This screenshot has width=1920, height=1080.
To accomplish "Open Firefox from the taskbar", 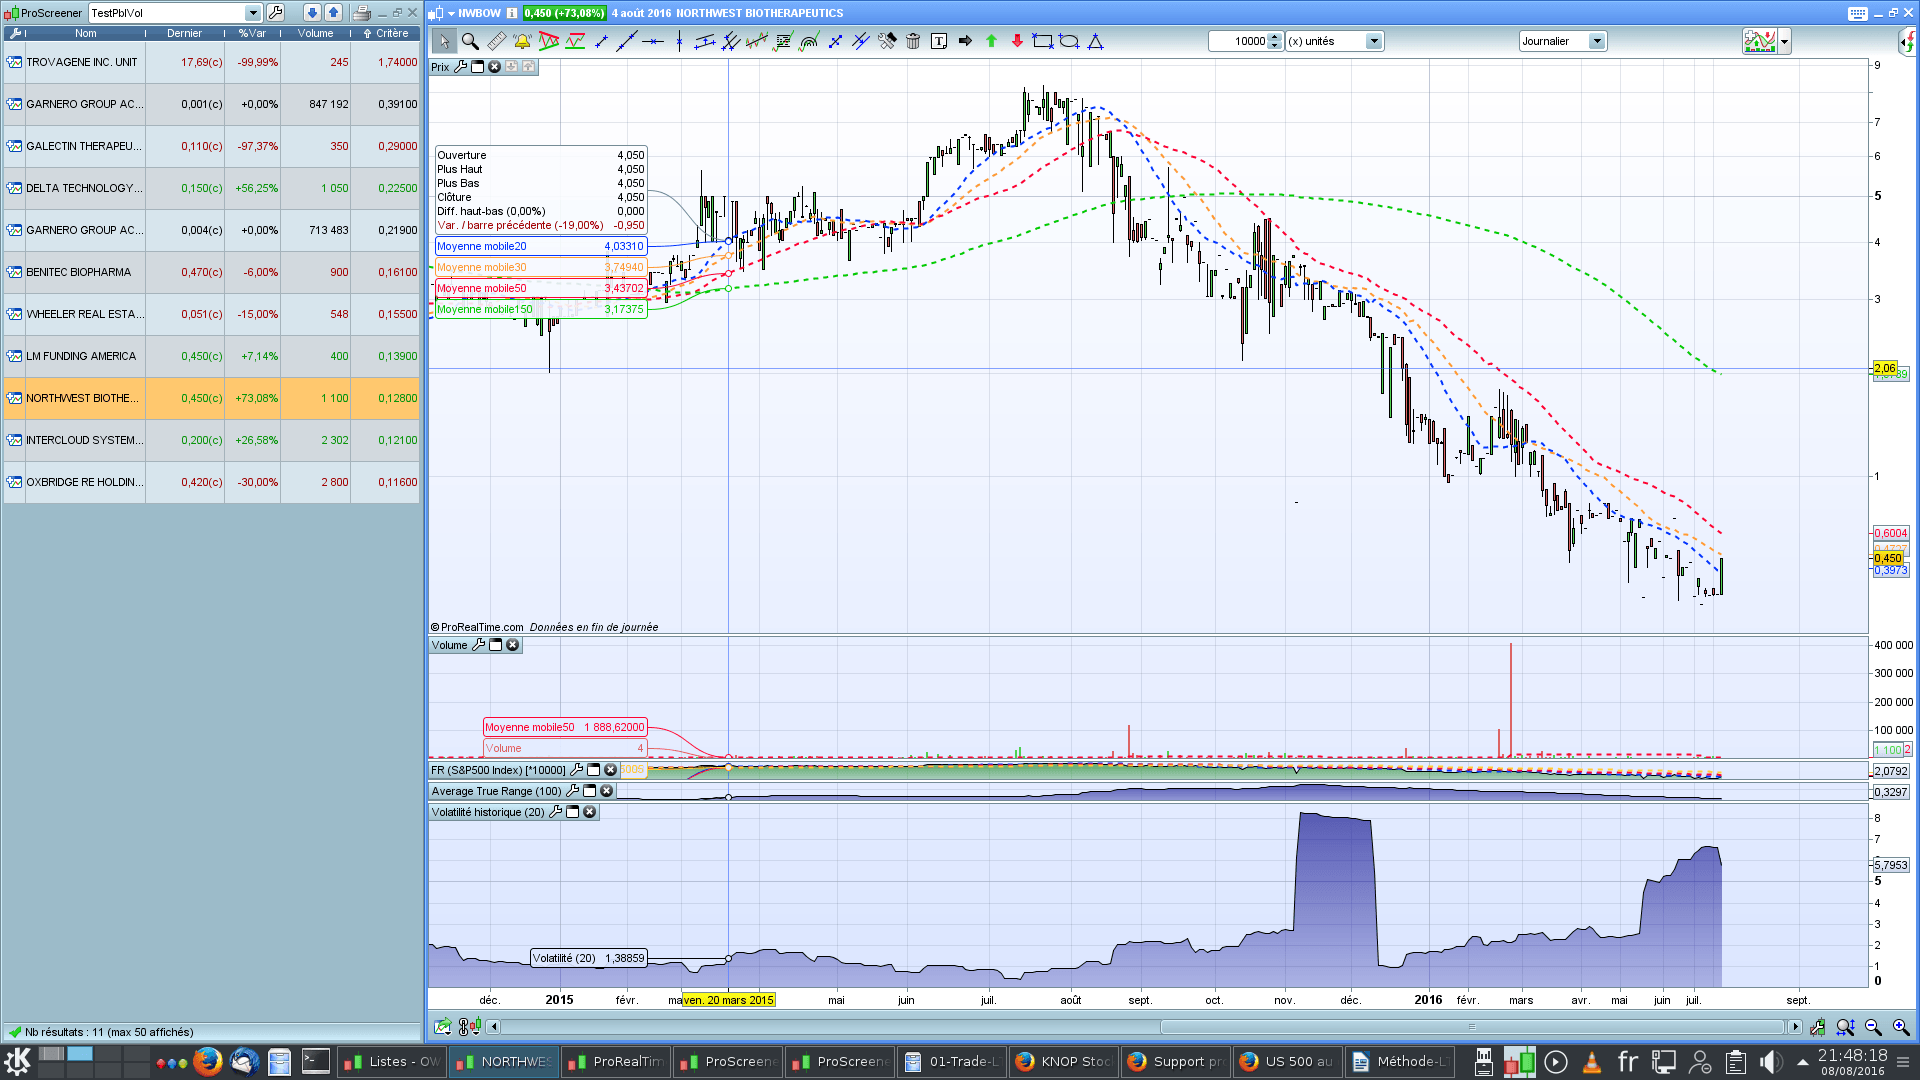I will 207,1061.
